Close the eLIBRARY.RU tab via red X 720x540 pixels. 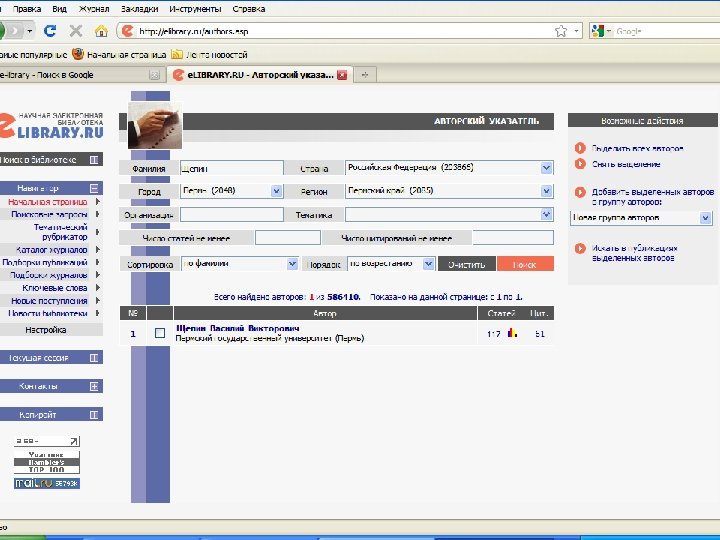pyautogui.click(x=342, y=75)
